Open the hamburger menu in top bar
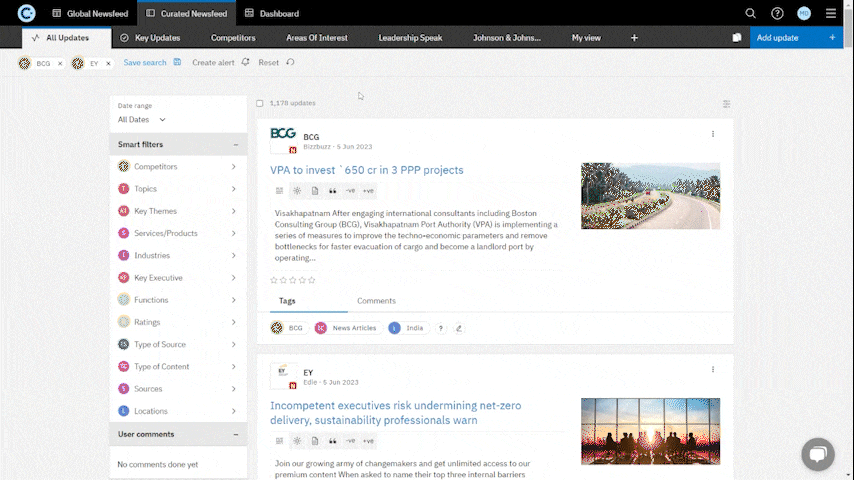The width and height of the screenshot is (854, 480). [831, 13]
